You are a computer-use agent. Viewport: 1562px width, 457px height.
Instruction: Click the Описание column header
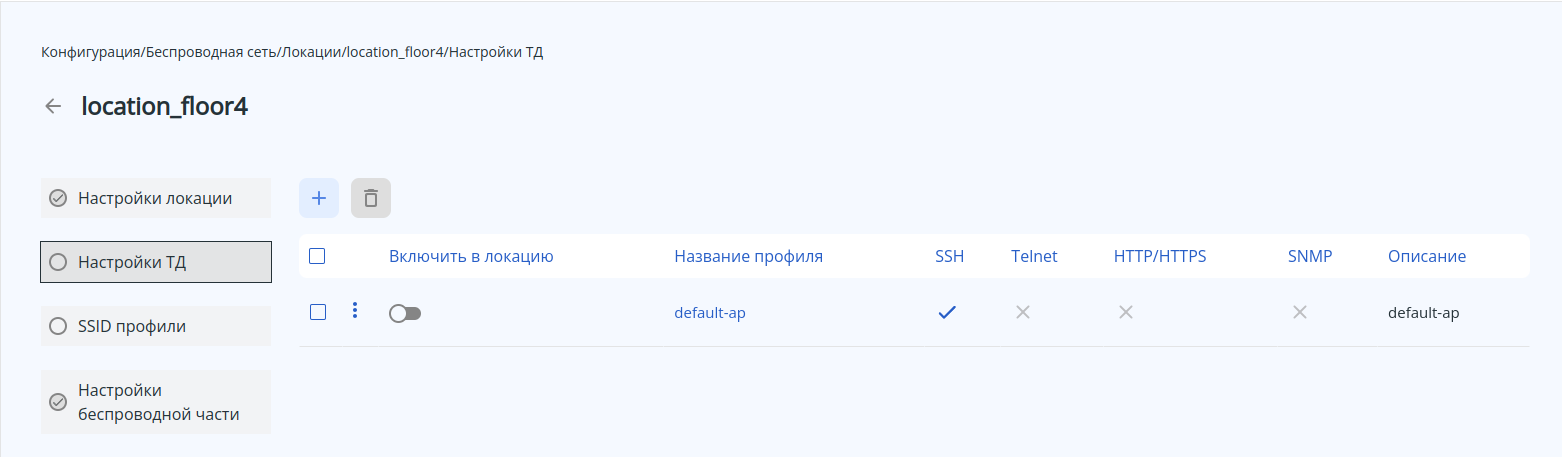1426,256
